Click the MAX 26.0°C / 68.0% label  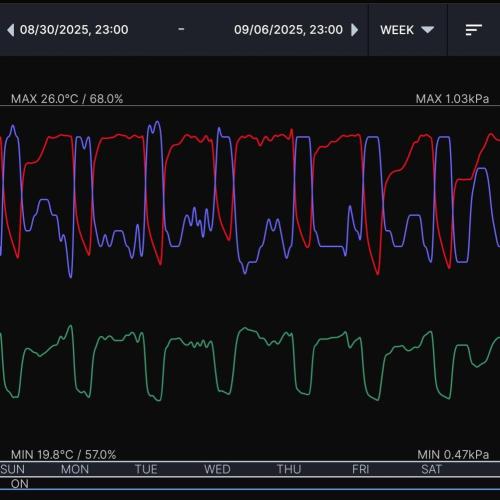[x=67, y=99]
